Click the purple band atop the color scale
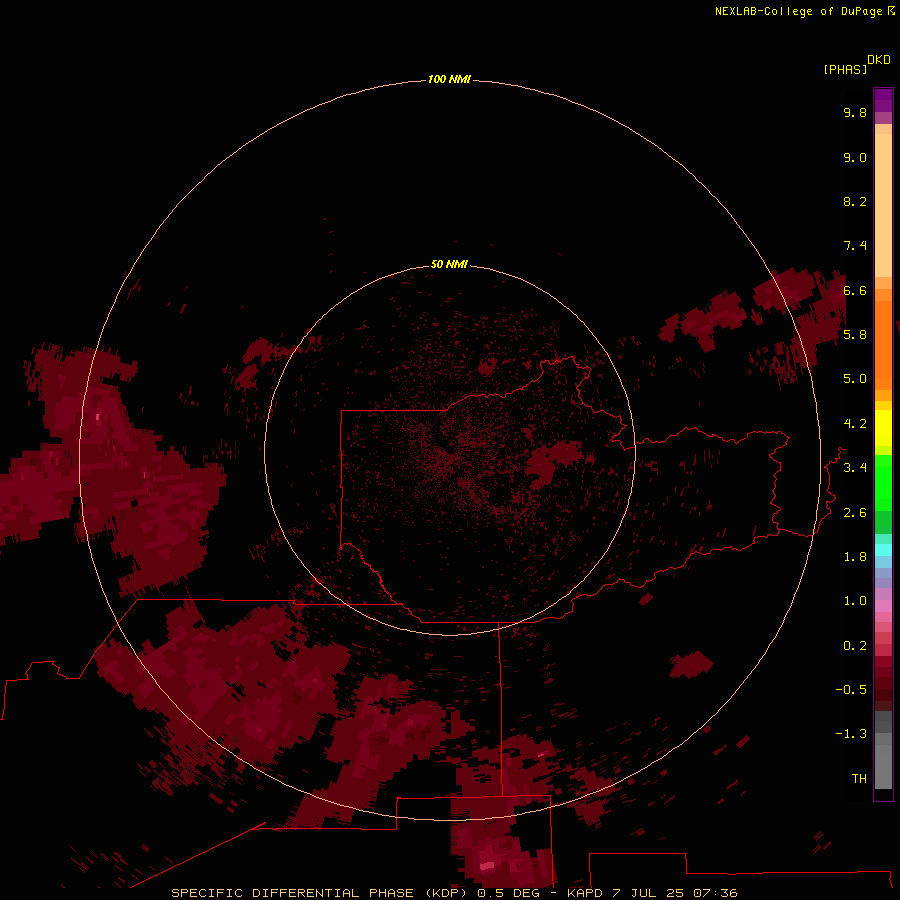The height and width of the screenshot is (900, 900). [883, 100]
